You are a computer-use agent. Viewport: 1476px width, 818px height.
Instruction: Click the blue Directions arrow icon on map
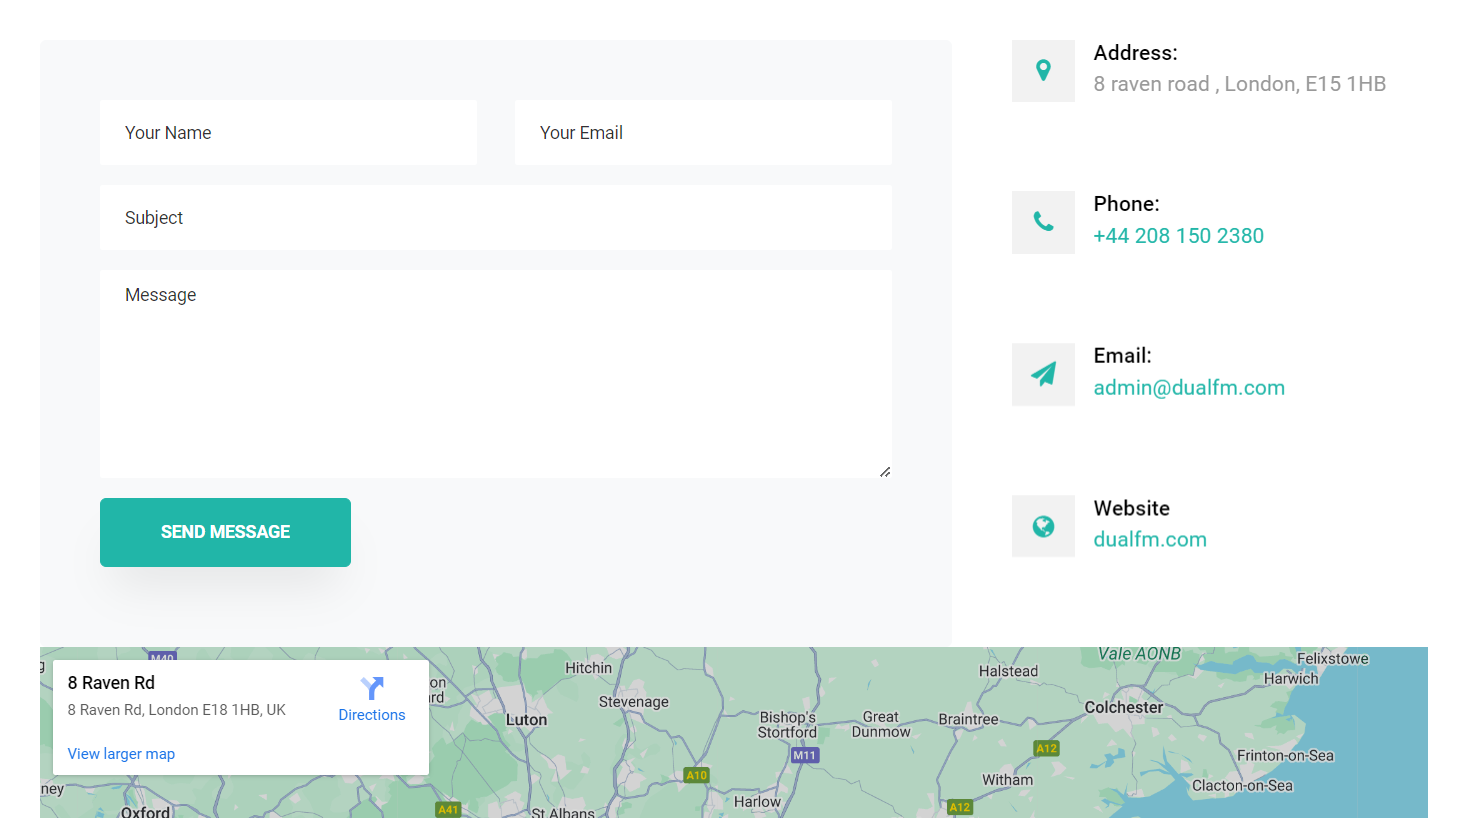coord(372,688)
